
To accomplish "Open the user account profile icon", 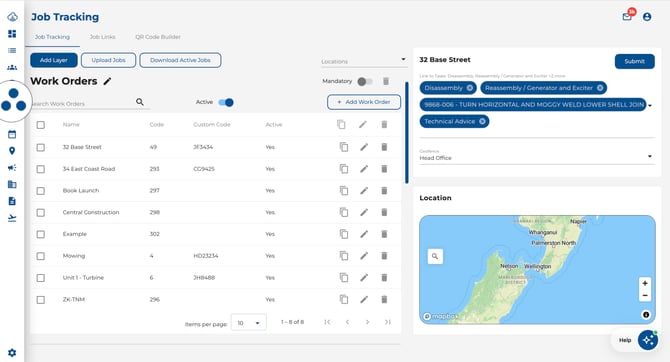I will point(647,17).
